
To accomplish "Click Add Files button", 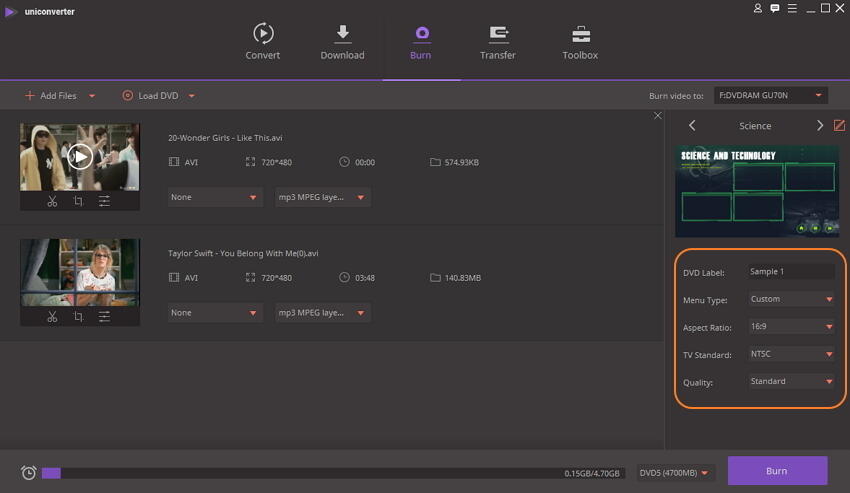I will point(51,95).
